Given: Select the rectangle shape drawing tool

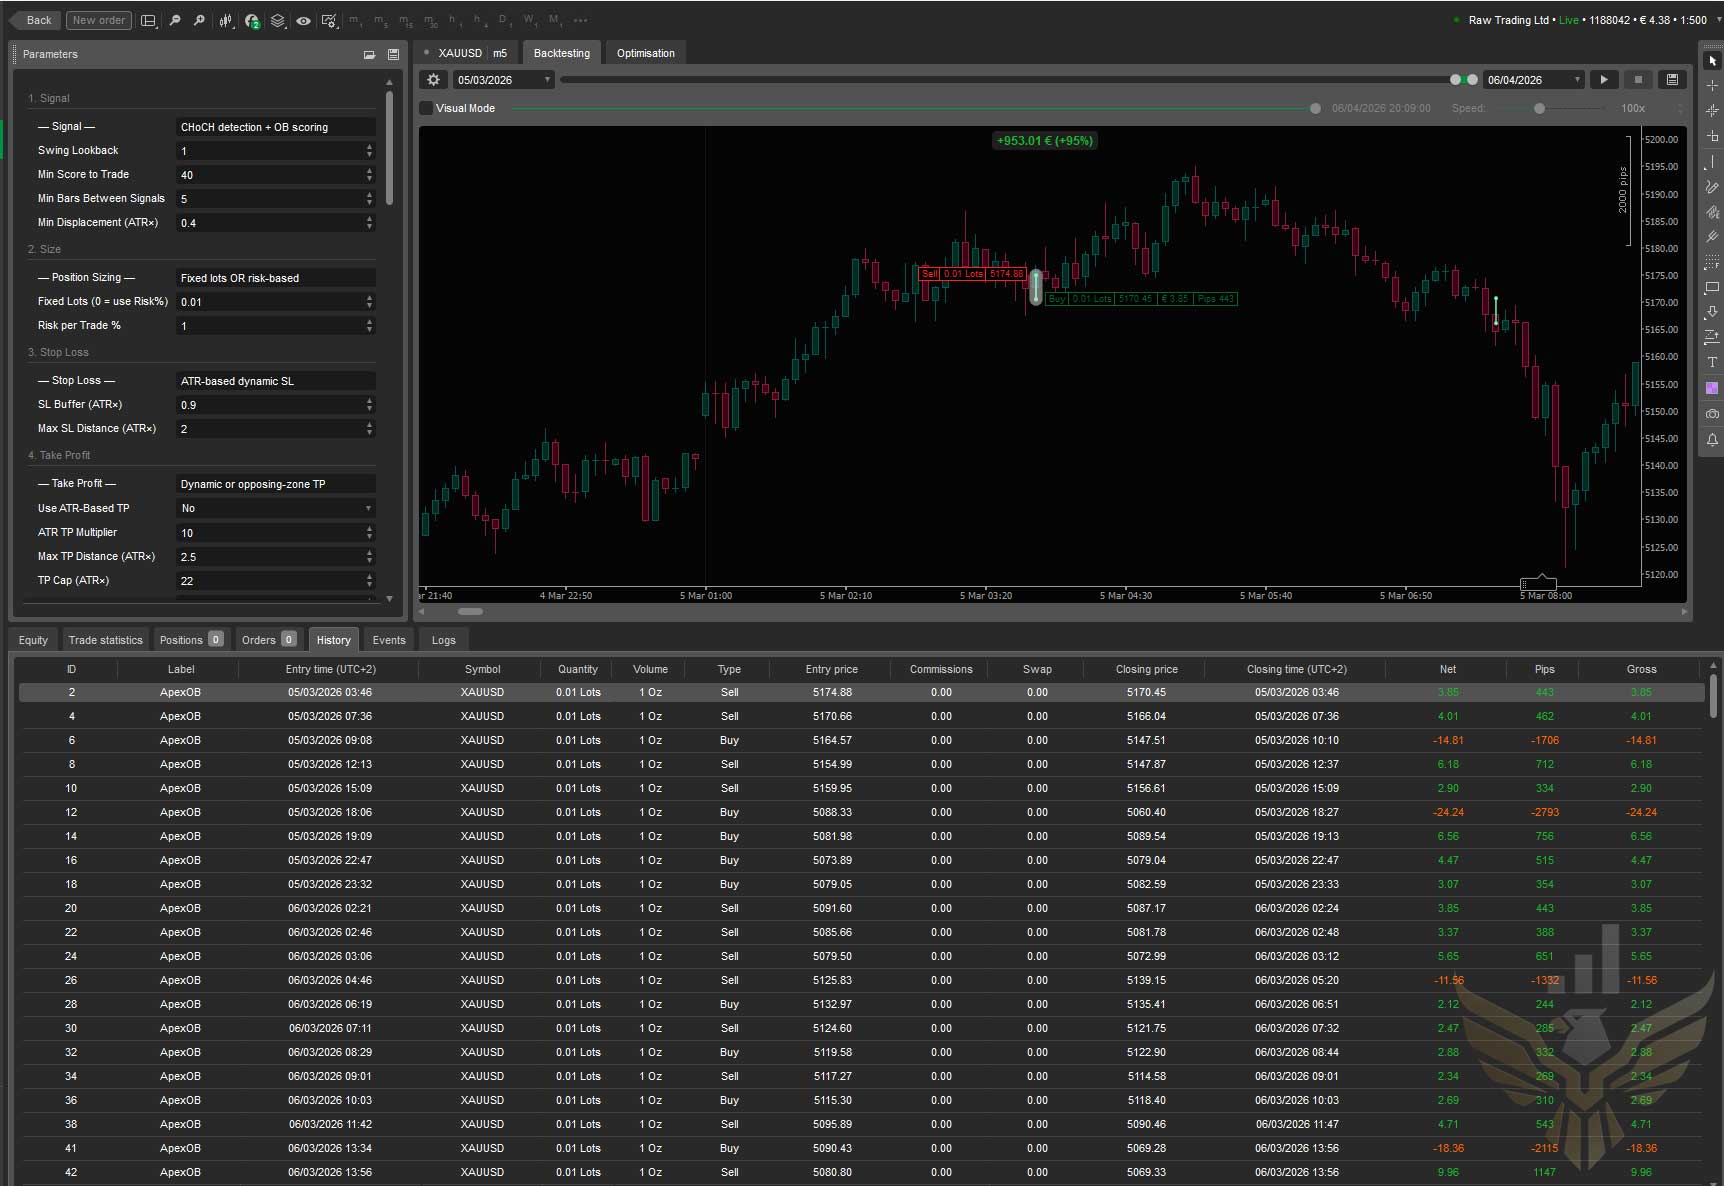Looking at the screenshot, I should 1712,287.
